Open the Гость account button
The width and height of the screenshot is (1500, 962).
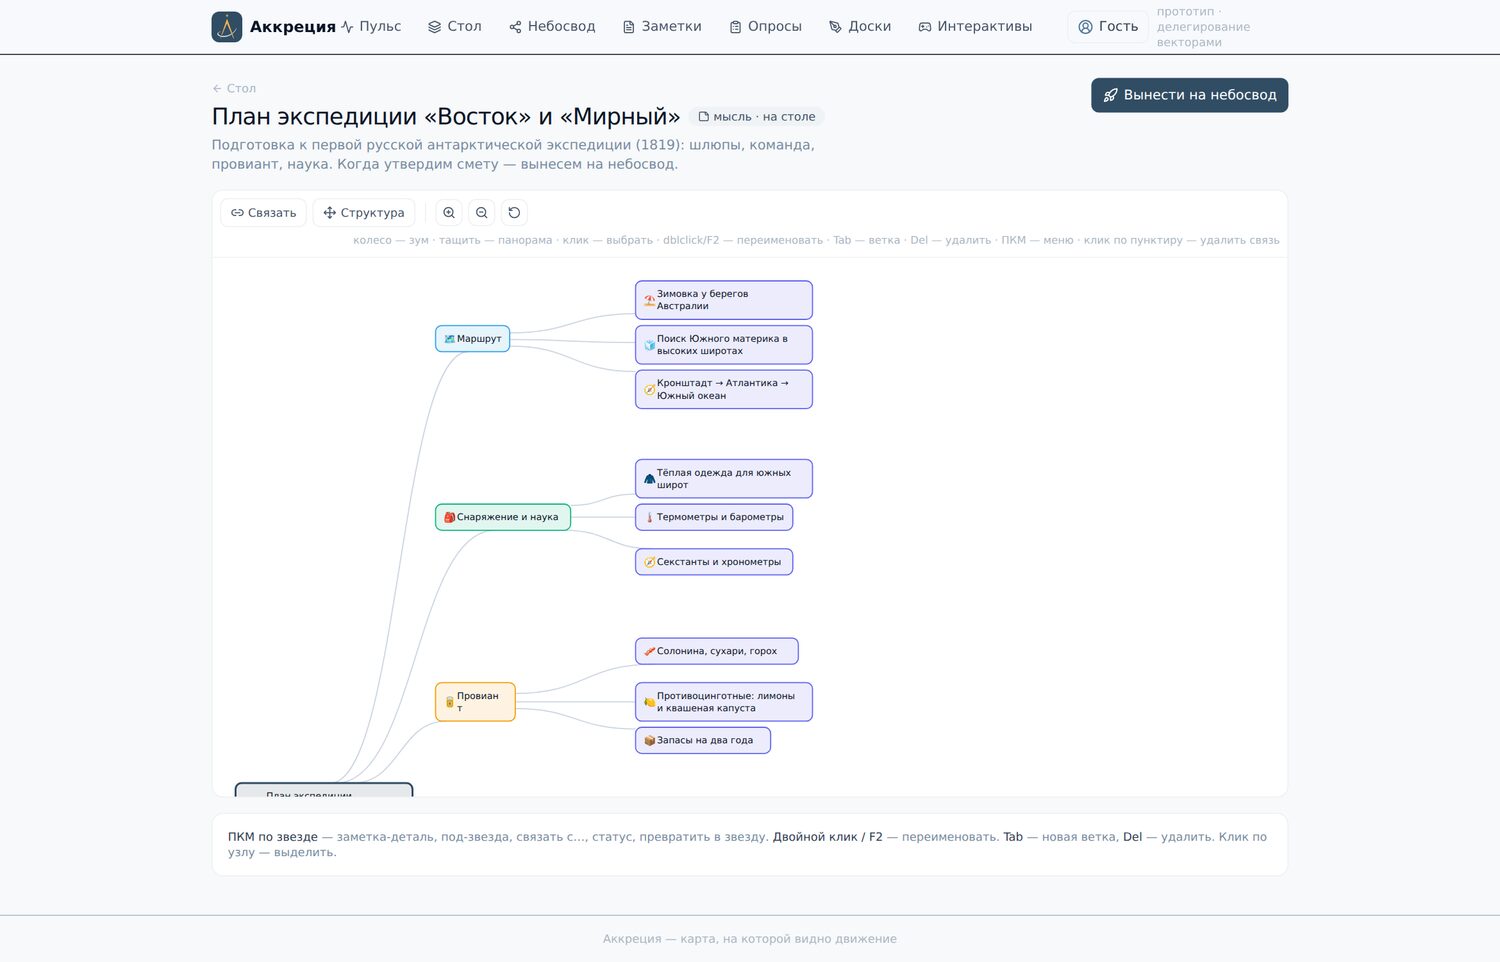(1108, 27)
